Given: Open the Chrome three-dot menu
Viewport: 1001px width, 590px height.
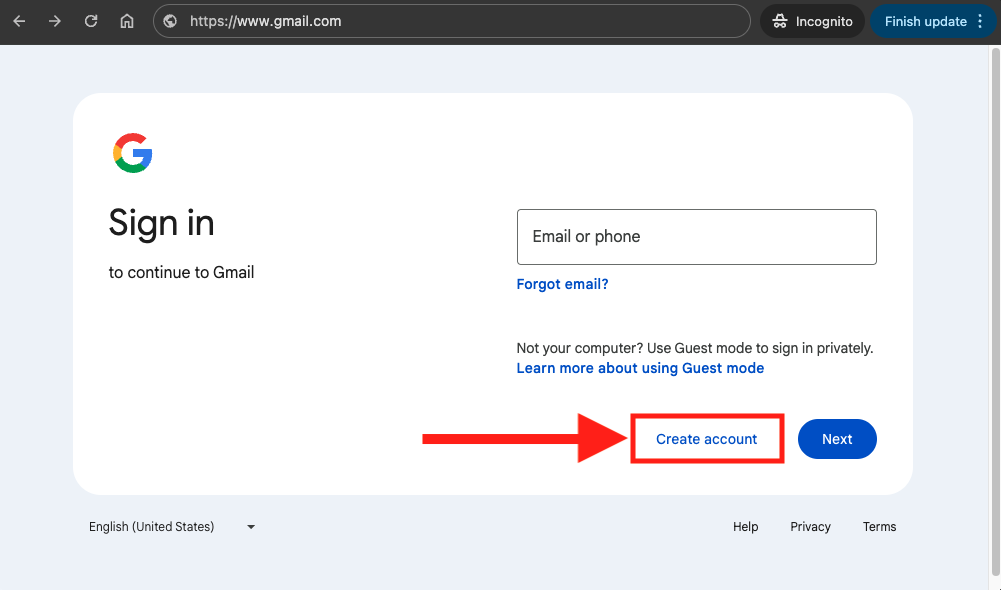Looking at the screenshot, I should (981, 21).
